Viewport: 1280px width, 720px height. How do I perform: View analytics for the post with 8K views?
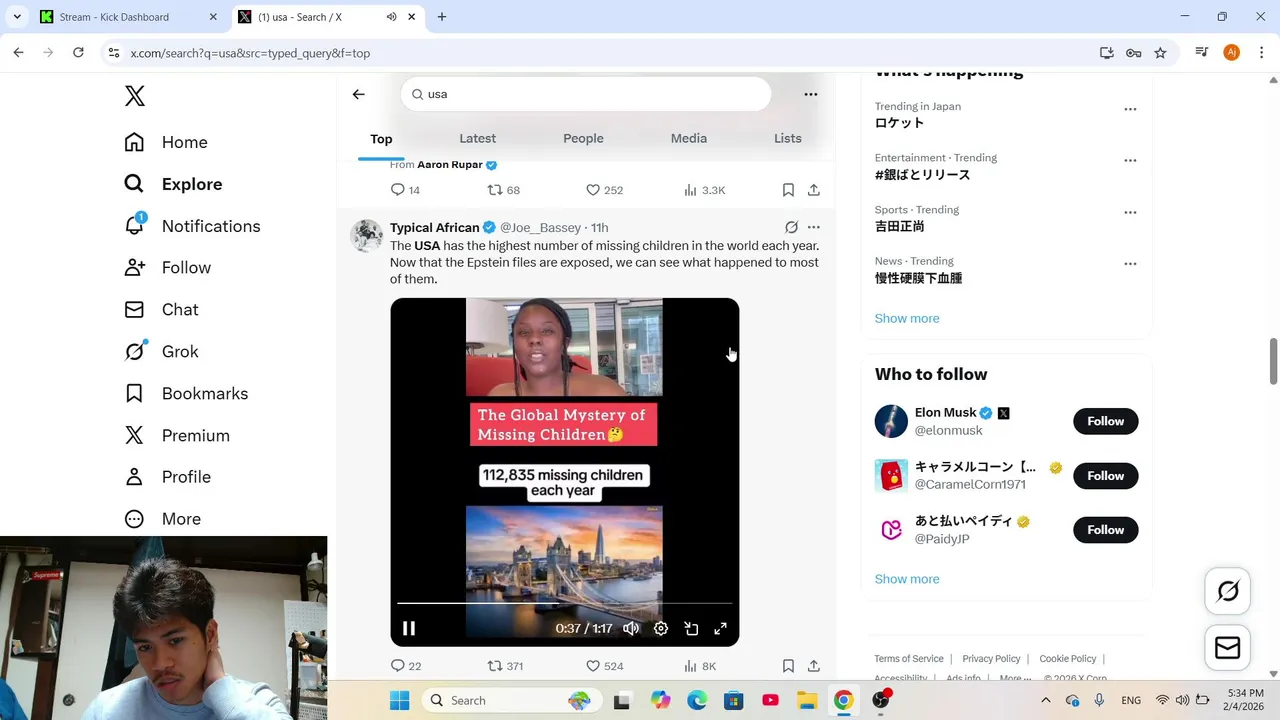coord(700,666)
